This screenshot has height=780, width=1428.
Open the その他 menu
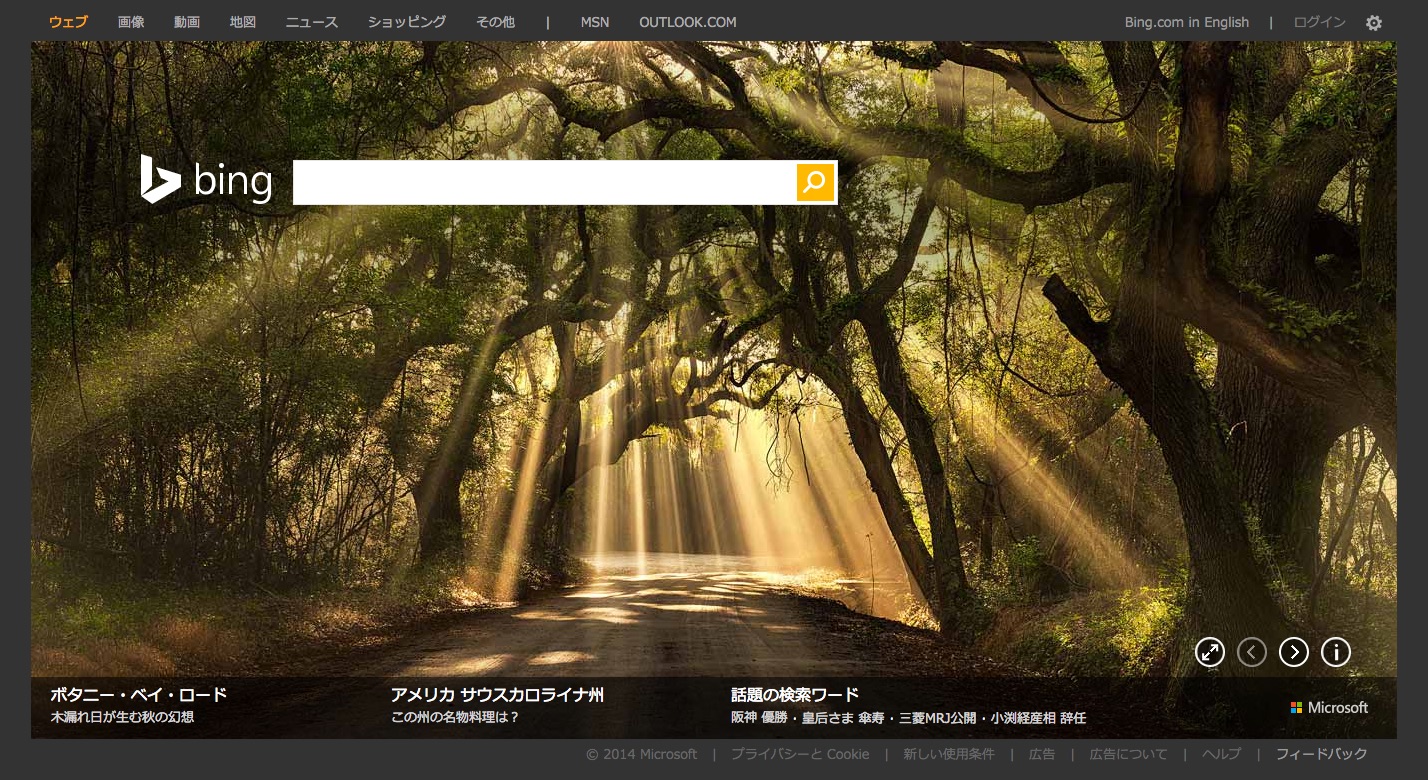pyautogui.click(x=495, y=22)
